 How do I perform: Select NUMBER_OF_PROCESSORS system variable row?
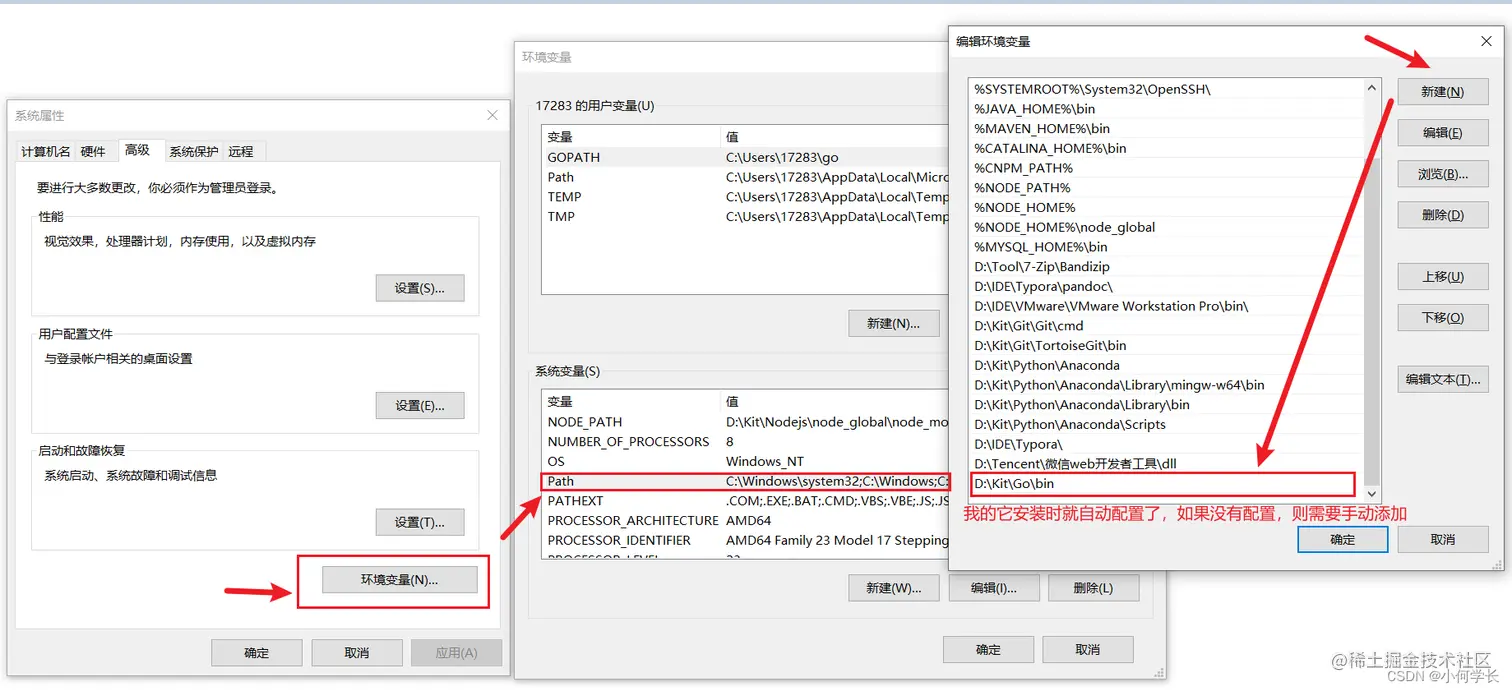tap(745, 441)
